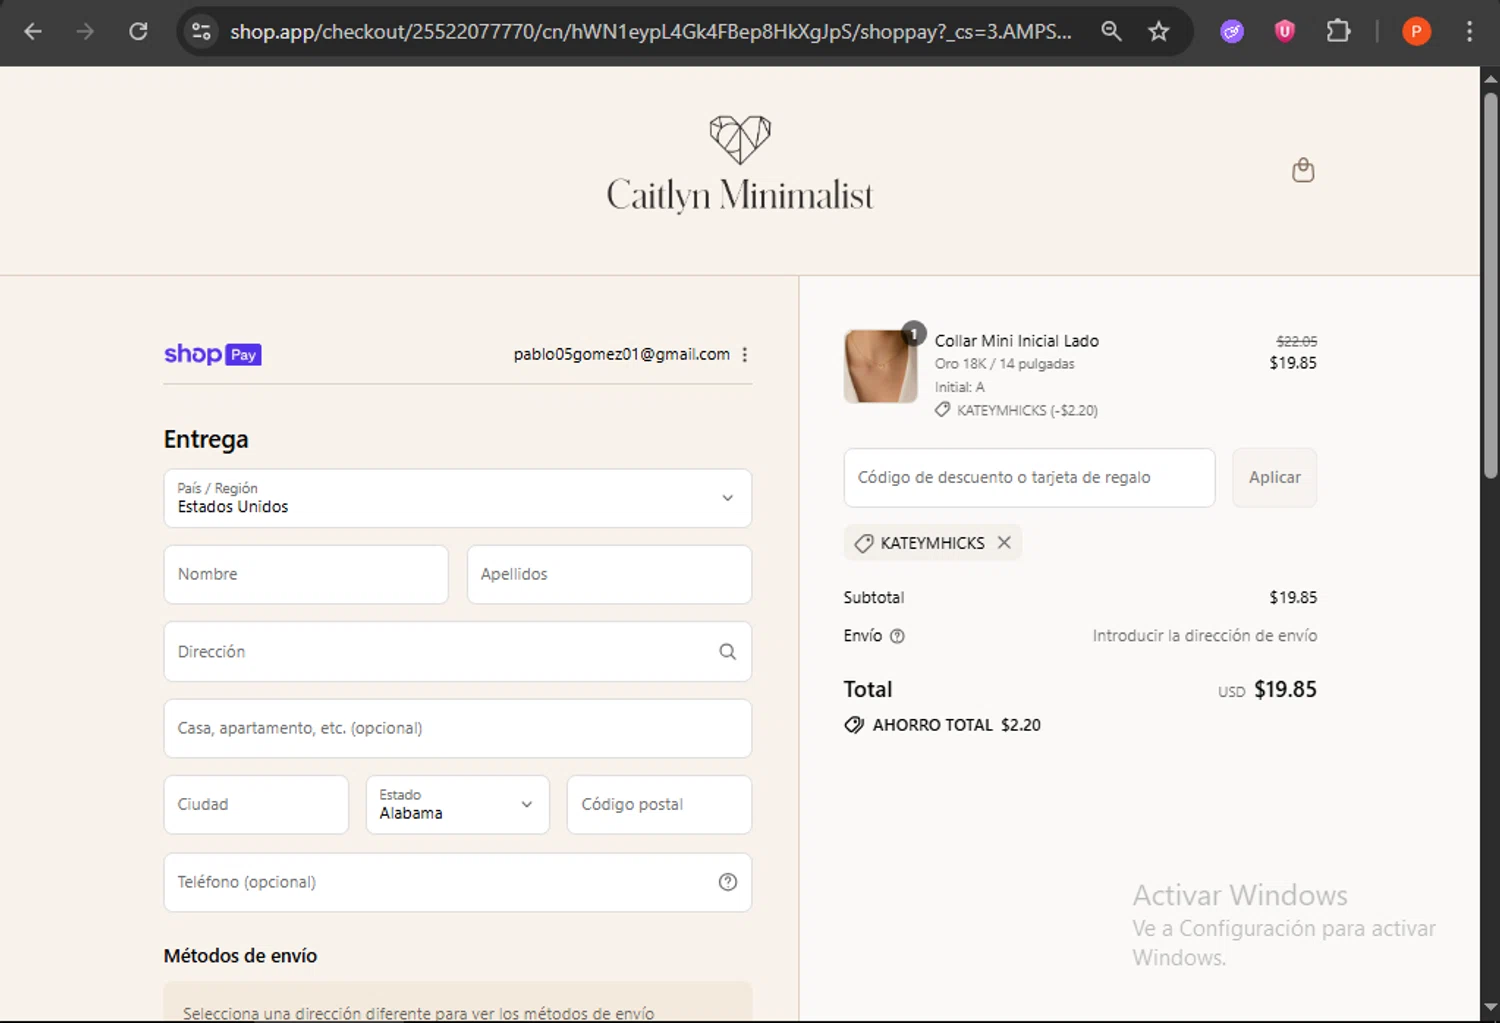The height and width of the screenshot is (1023, 1500).
Task: Click the browser URL address bar
Action: tap(650, 31)
